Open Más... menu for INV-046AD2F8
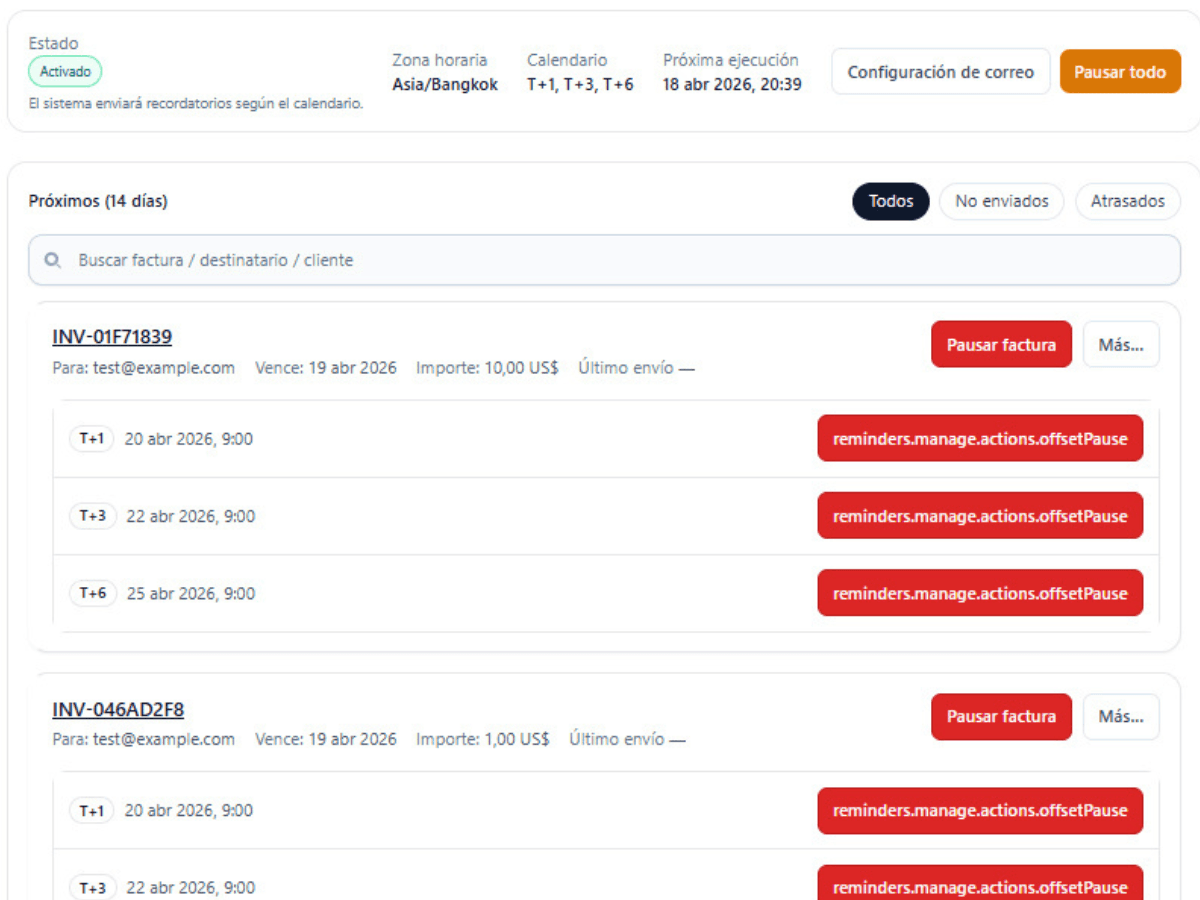This screenshot has height=900, width=1200. click(1121, 717)
